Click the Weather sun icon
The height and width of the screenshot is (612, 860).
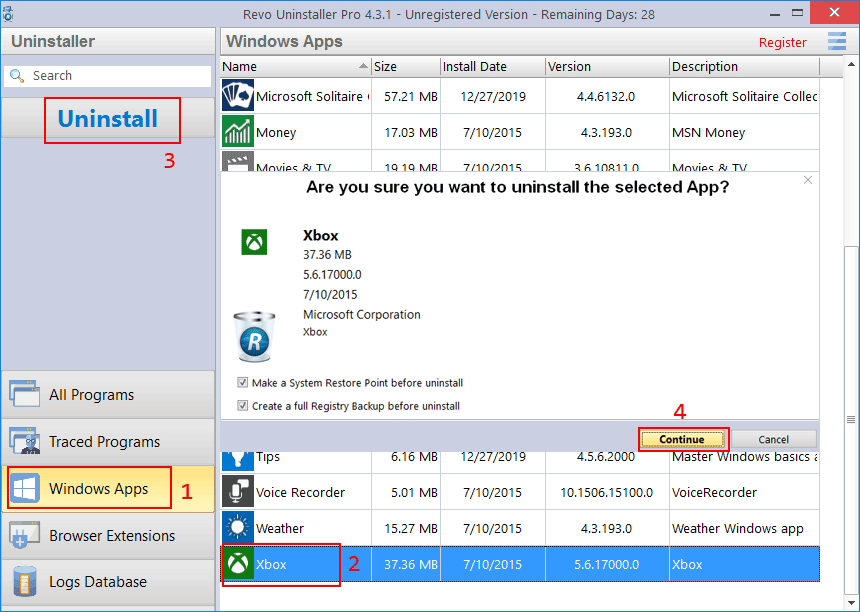237,528
